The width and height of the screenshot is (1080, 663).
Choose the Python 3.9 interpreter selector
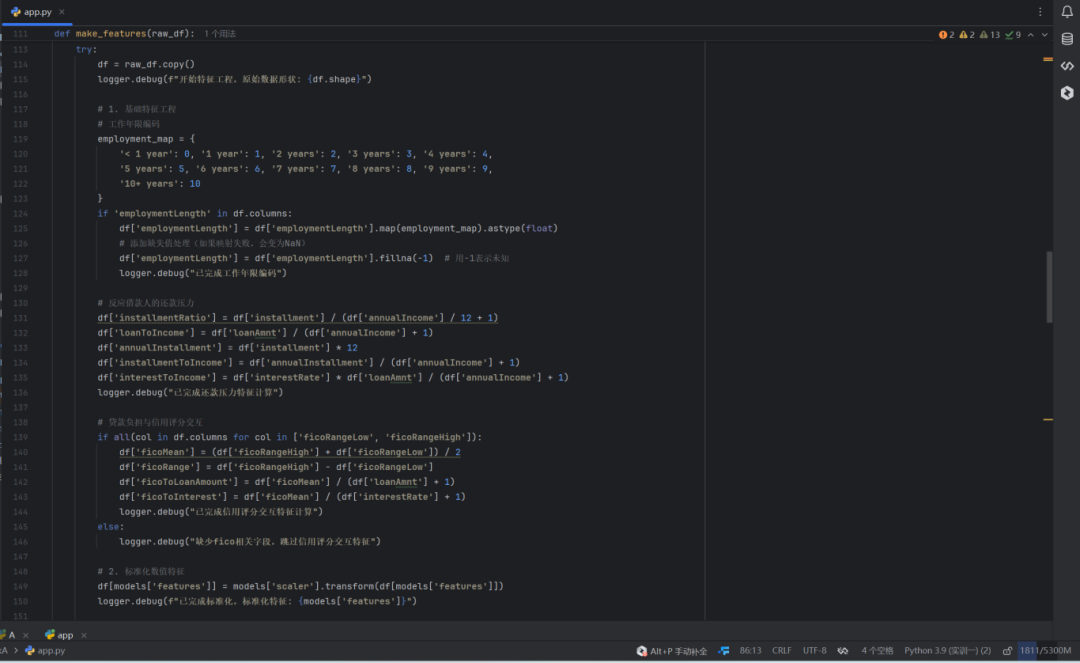pos(947,651)
